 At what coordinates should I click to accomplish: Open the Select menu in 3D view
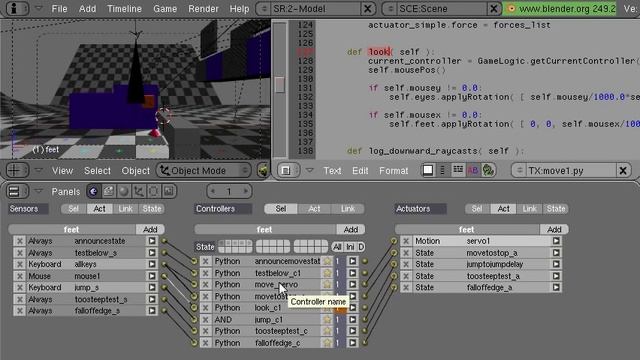(x=97, y=171)
